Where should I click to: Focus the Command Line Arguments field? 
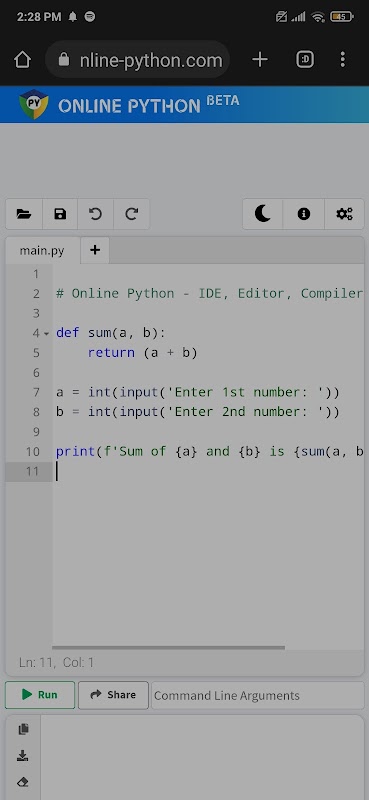[258, 695]
